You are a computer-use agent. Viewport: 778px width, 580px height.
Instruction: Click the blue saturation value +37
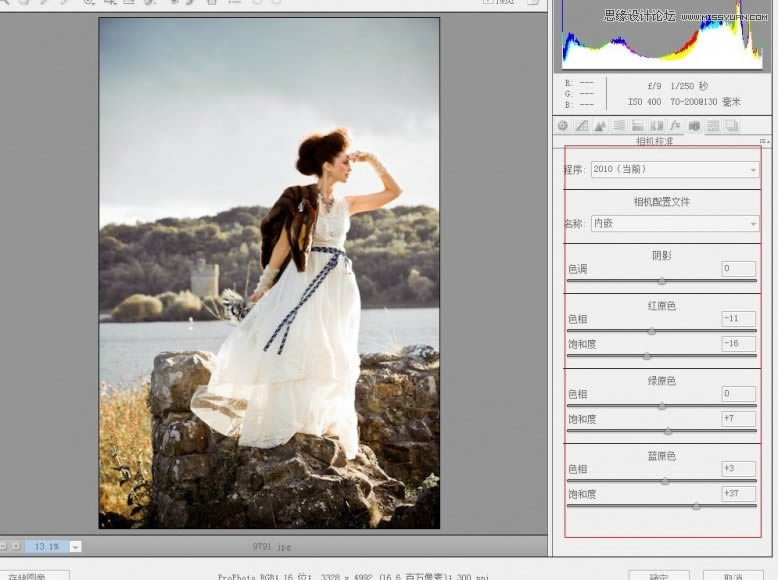click(x=739, y=493)
